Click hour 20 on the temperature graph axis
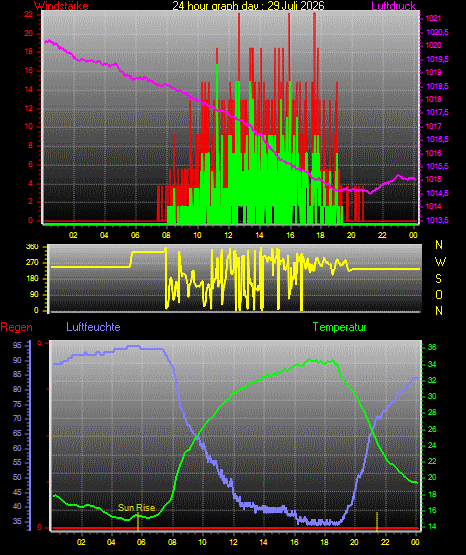The width and height of the screenshot is (466, 555). pos(354,542)
